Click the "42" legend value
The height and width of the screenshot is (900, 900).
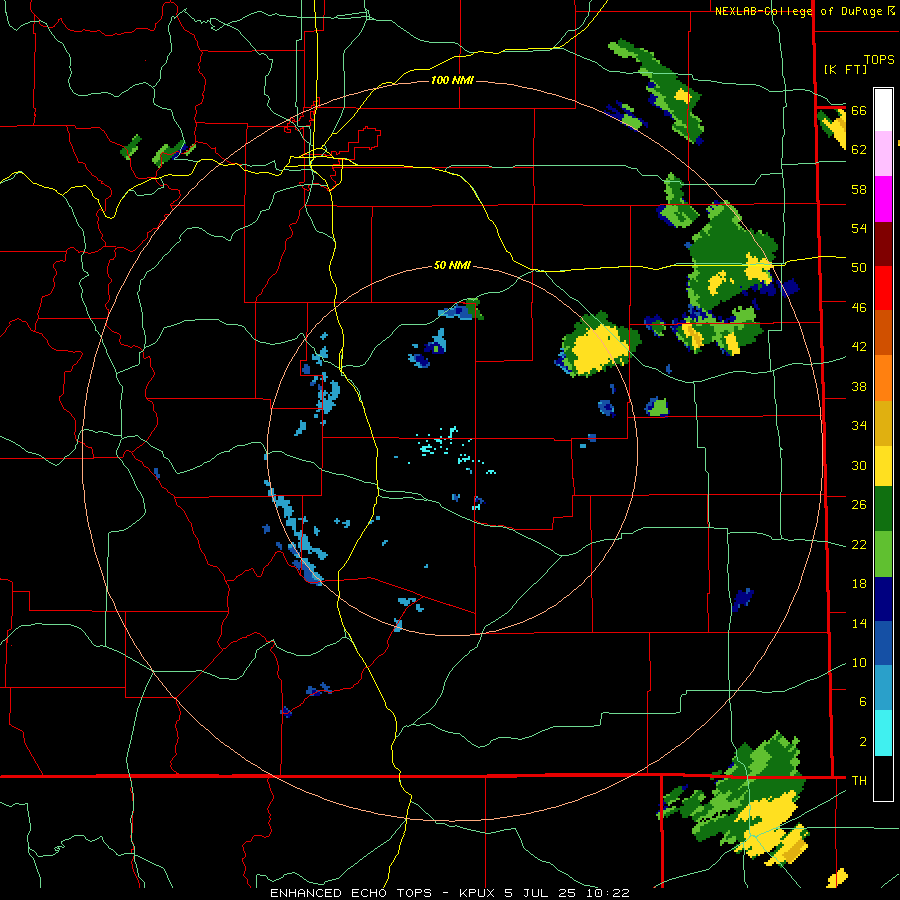click(859, 347)
